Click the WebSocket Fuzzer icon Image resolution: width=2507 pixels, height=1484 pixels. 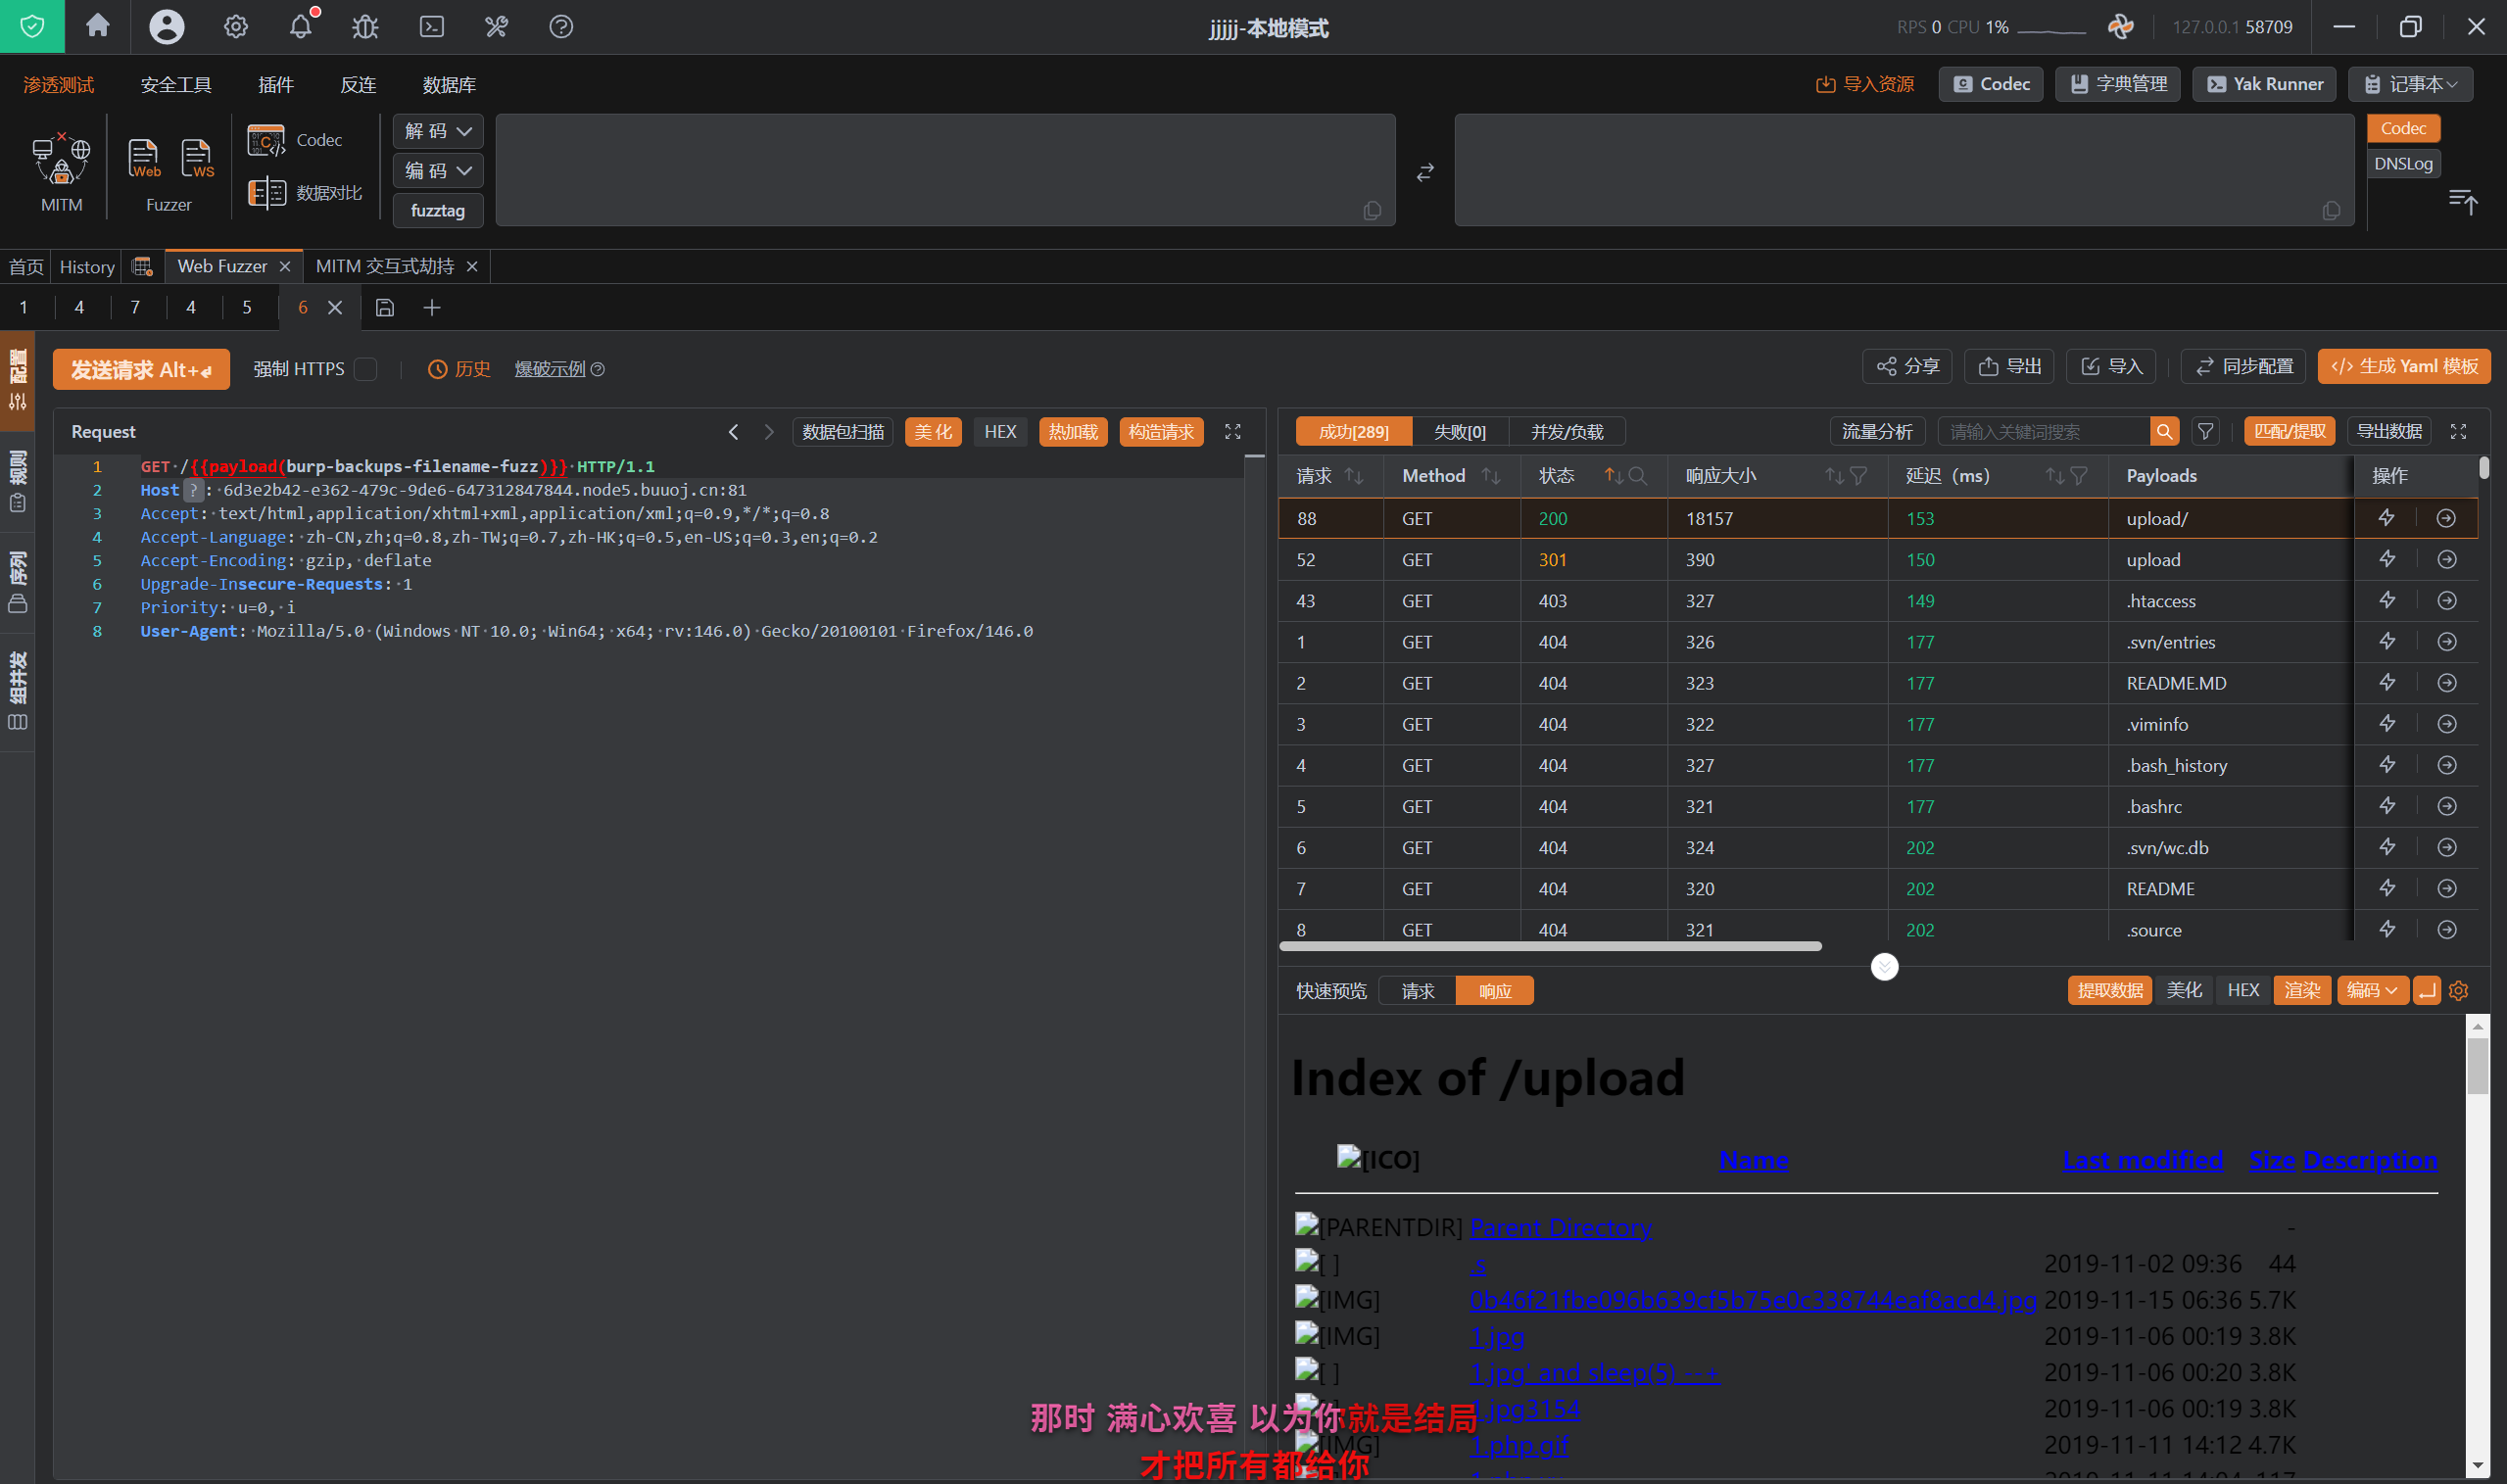point(196,158)
